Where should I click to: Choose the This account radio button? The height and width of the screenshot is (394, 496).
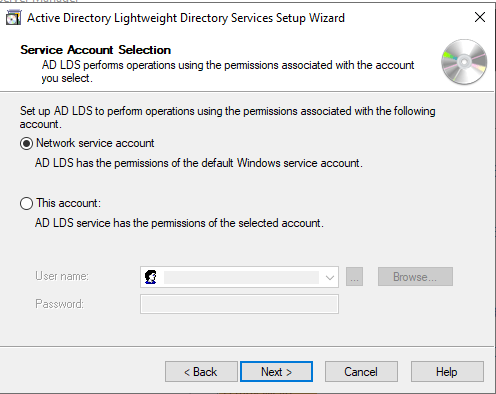coord(26,203)
